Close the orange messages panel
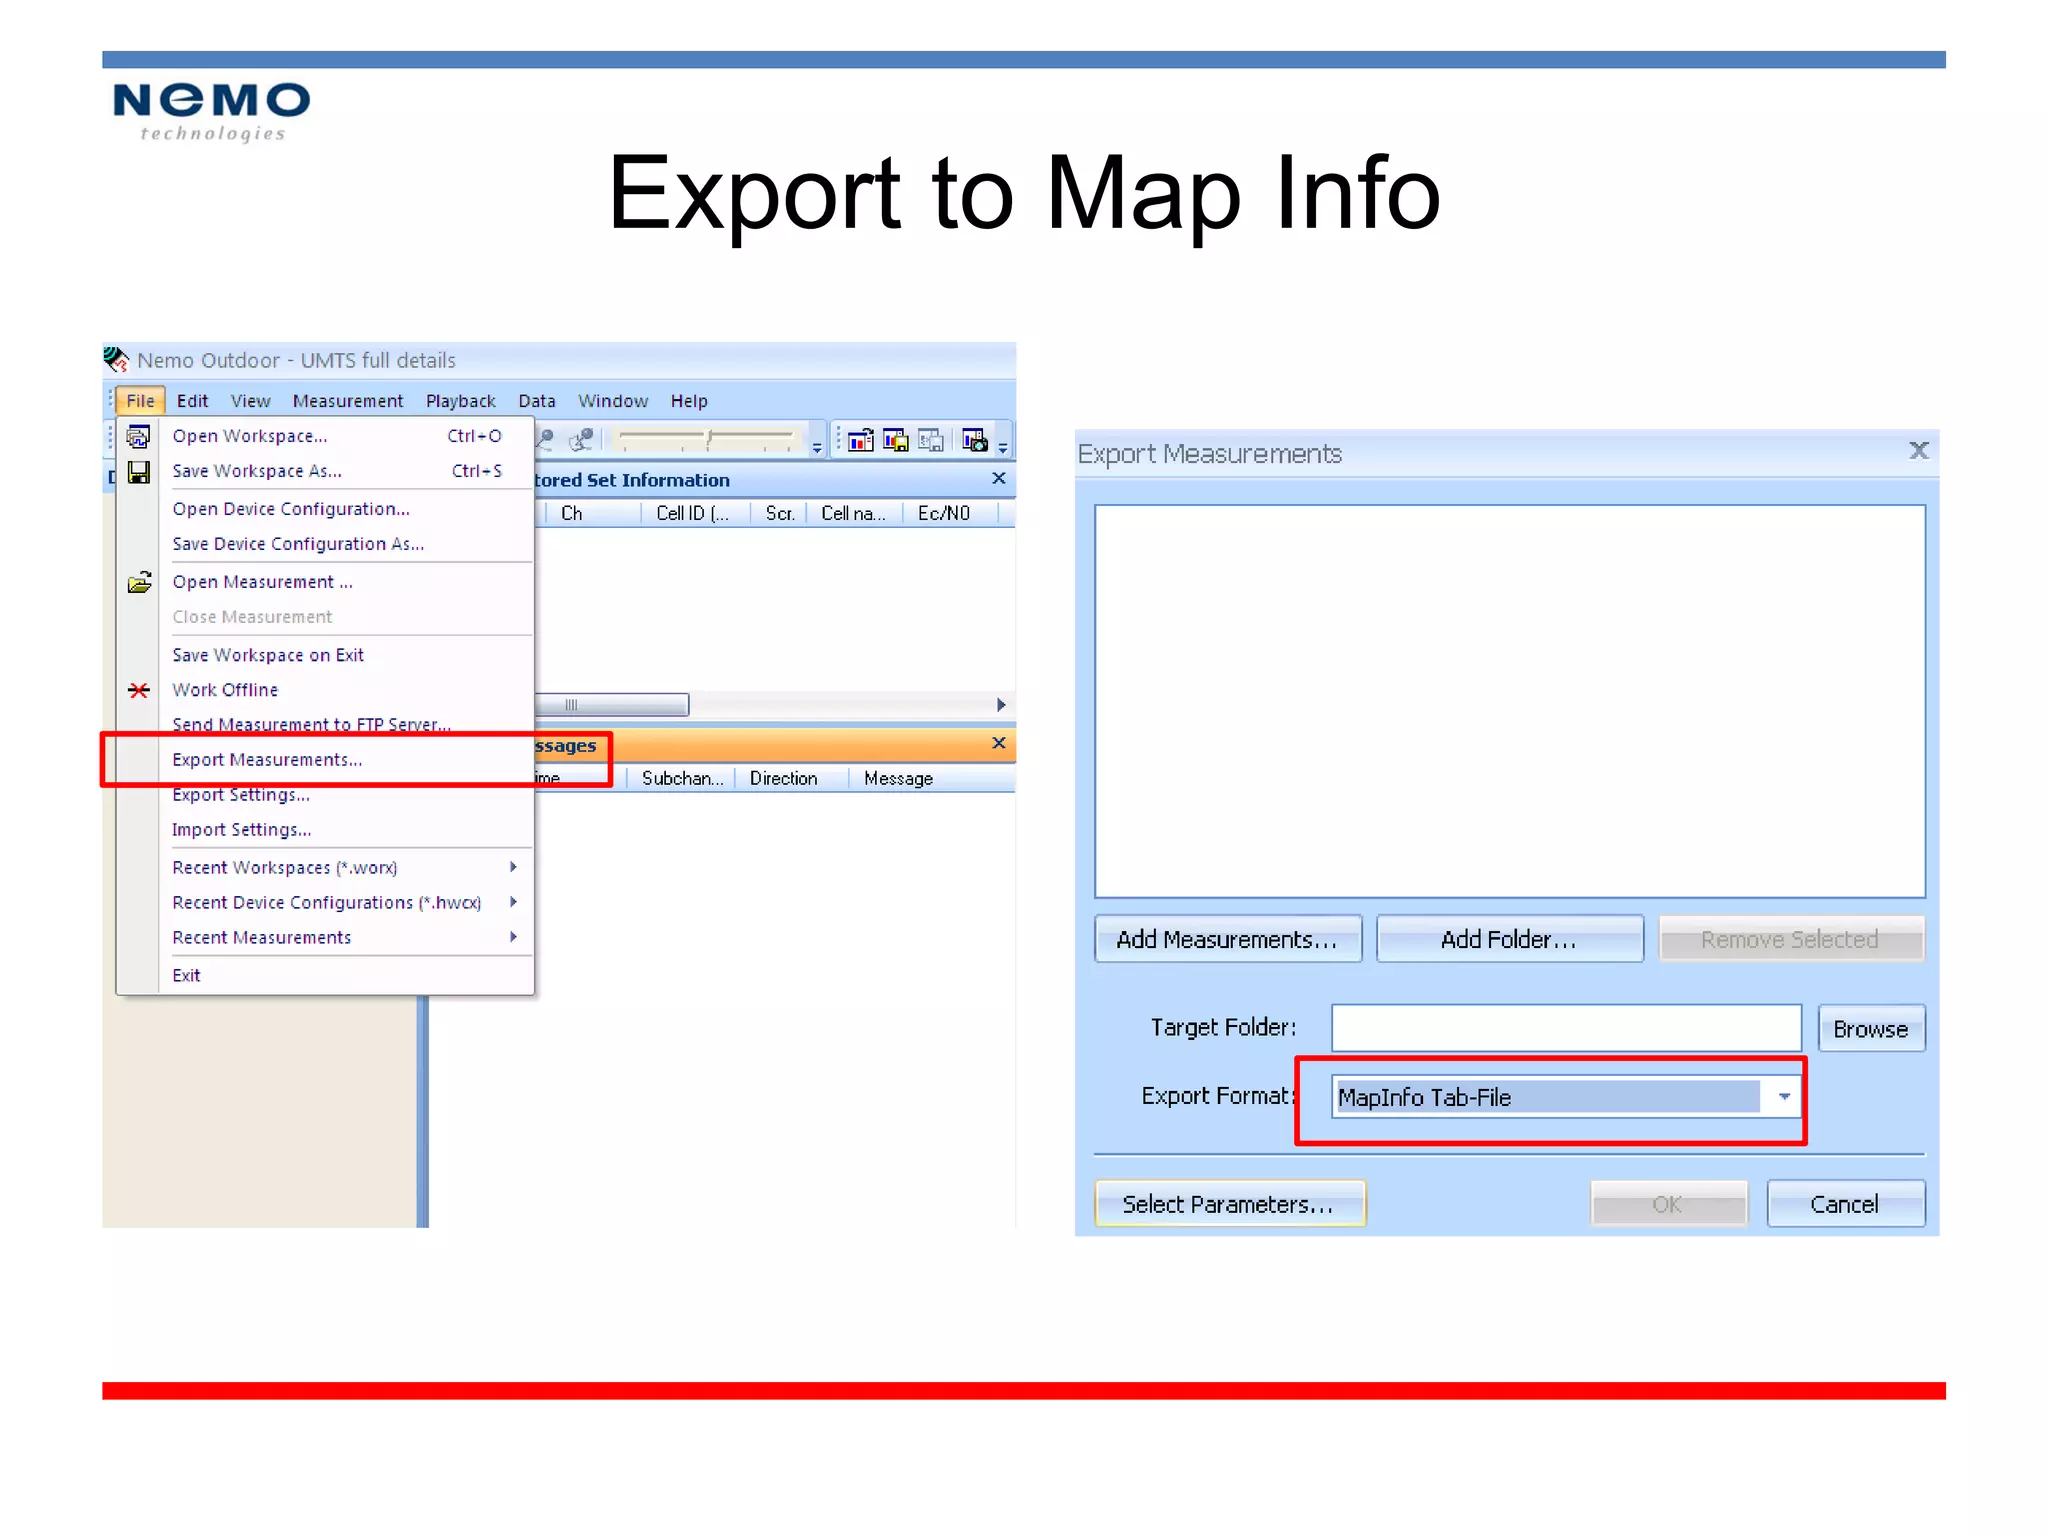 998,743
